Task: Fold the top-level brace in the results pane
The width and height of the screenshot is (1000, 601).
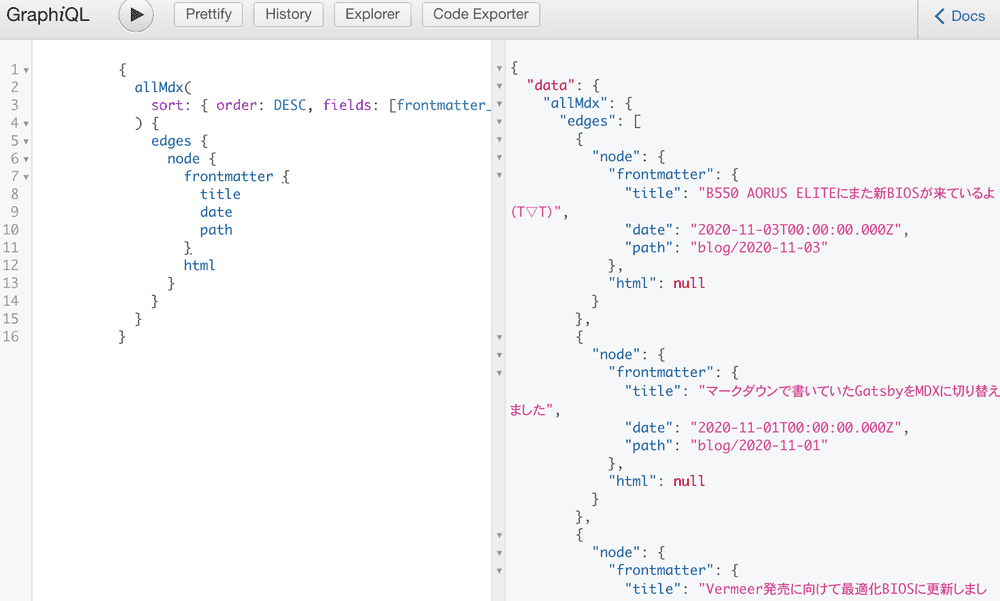Action: (x=499, y=68)
